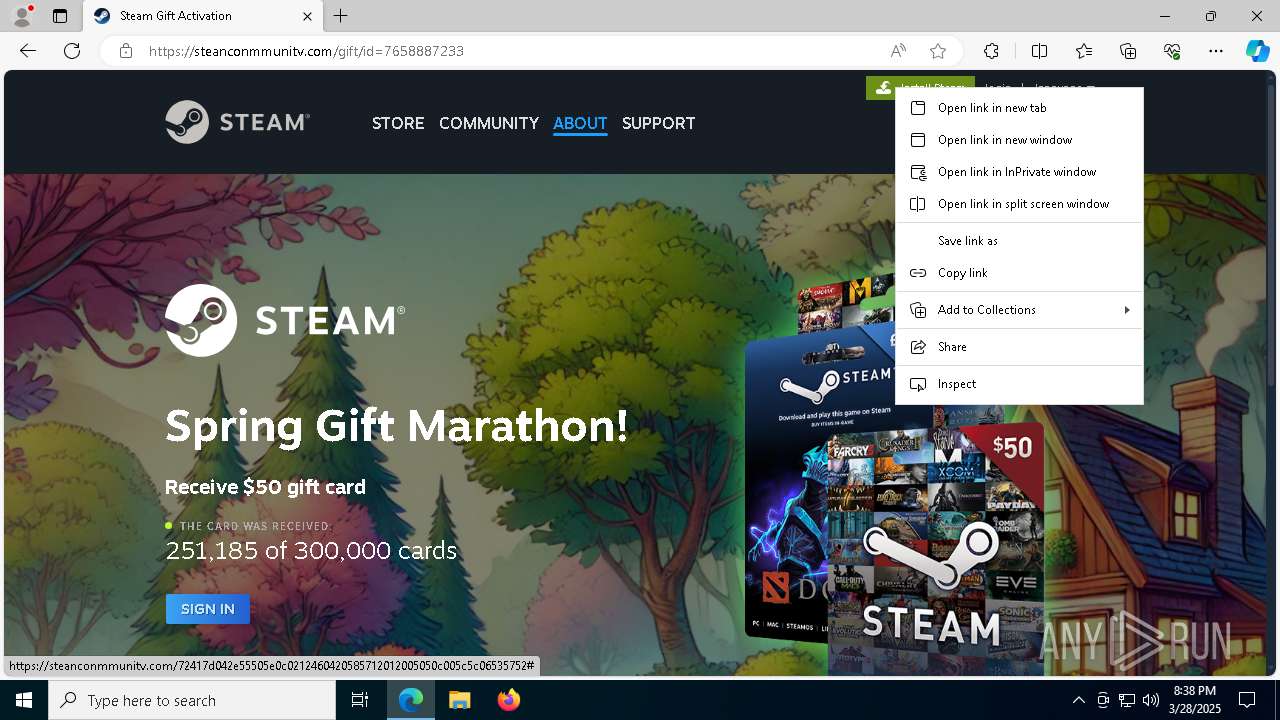Select Share in context menu

tap(1019, 347)
